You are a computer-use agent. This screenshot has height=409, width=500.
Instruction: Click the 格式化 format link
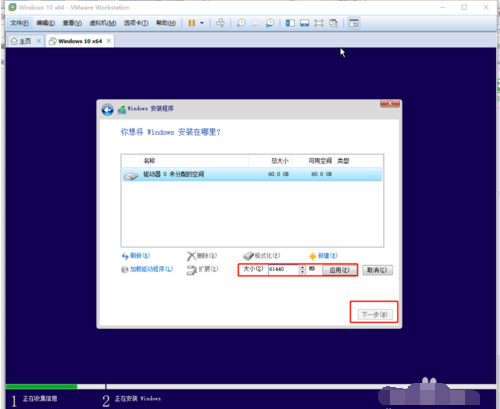pos(262,256)
